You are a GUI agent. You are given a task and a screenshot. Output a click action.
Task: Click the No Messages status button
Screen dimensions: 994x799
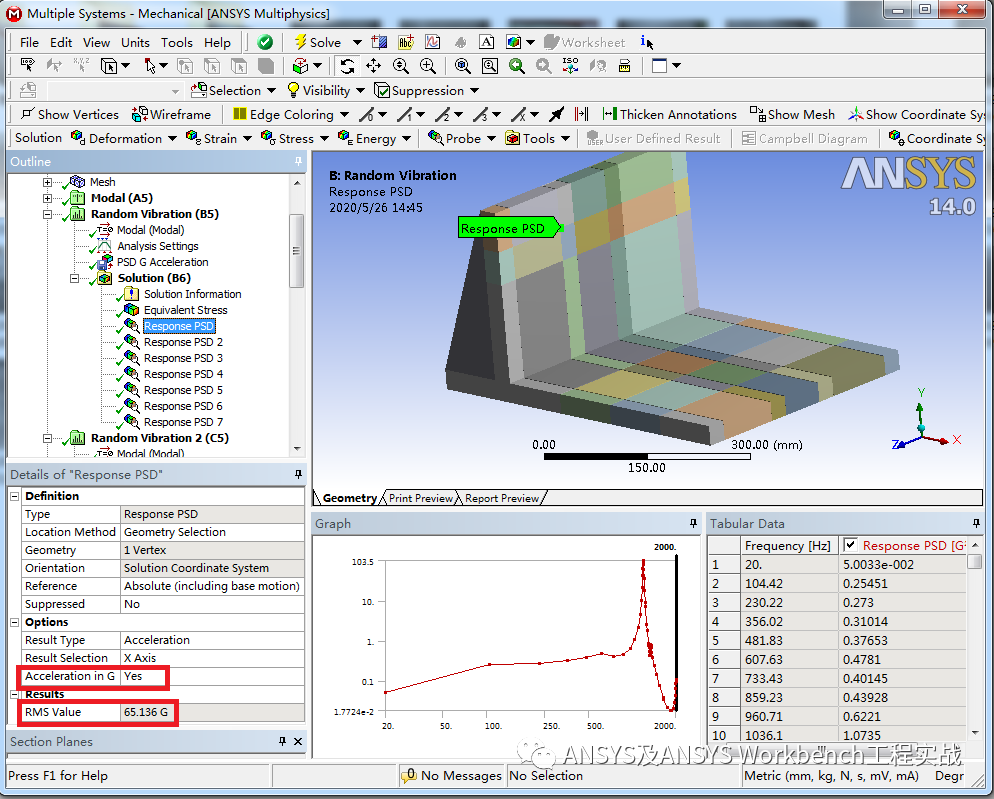tap(452, 776)
